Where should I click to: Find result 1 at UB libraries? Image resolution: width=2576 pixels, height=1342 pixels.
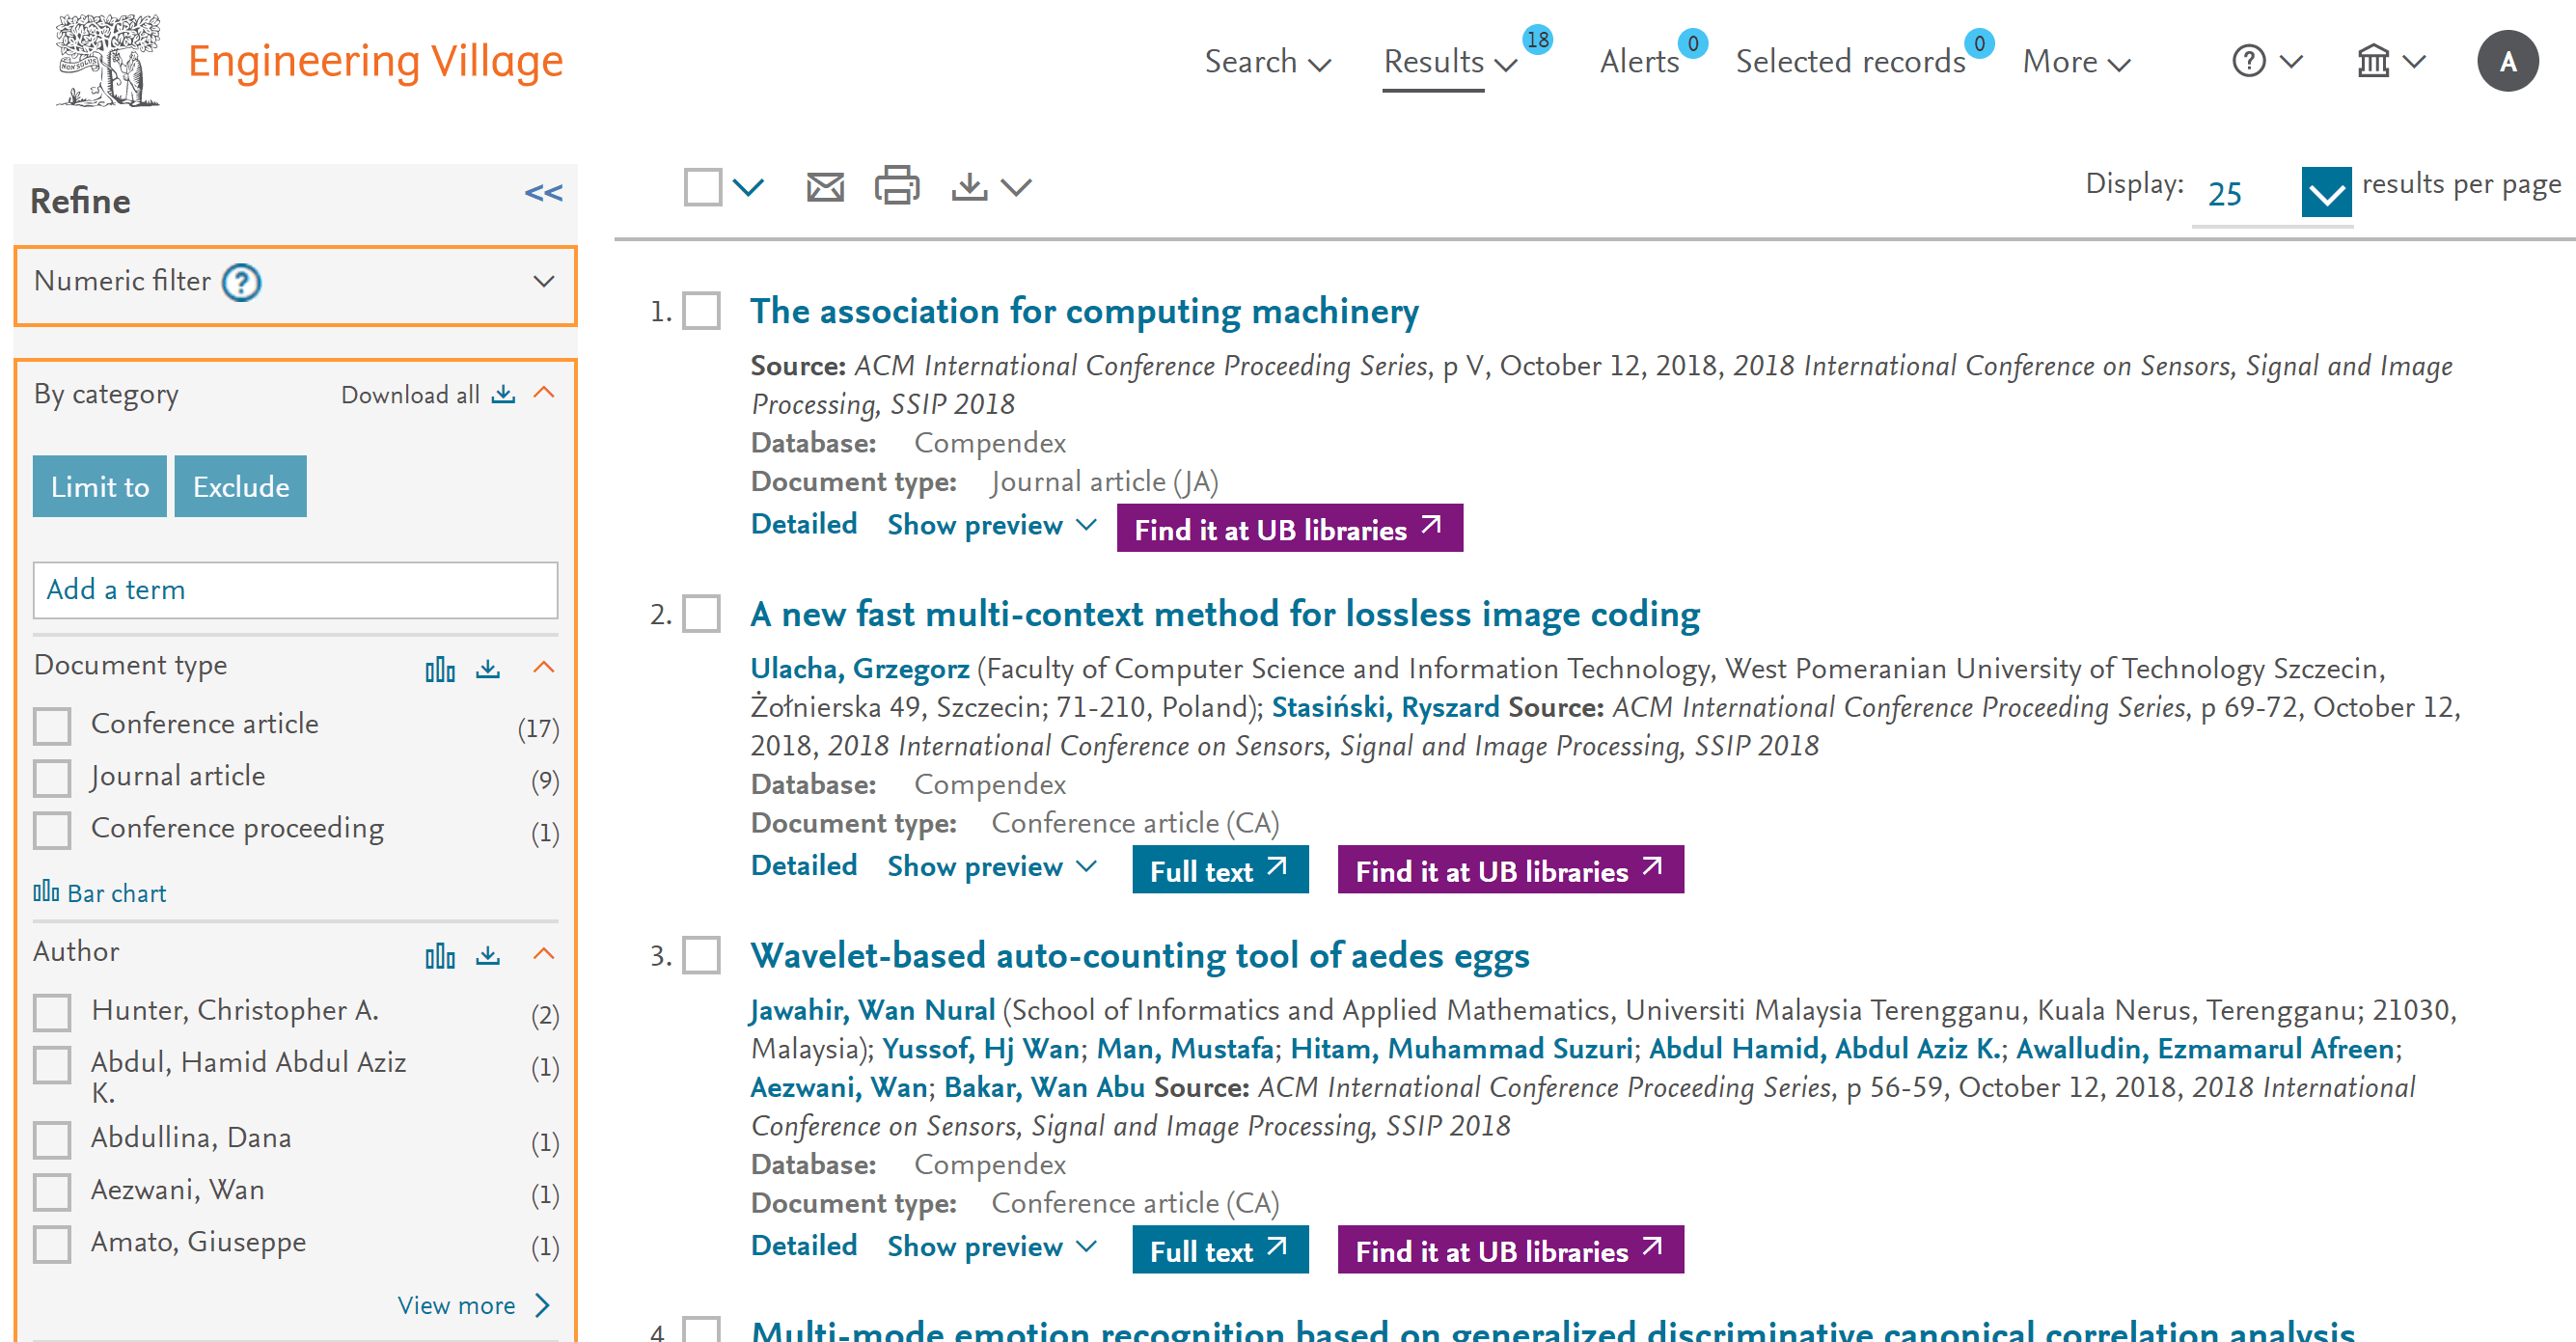tap(1289, 529)
